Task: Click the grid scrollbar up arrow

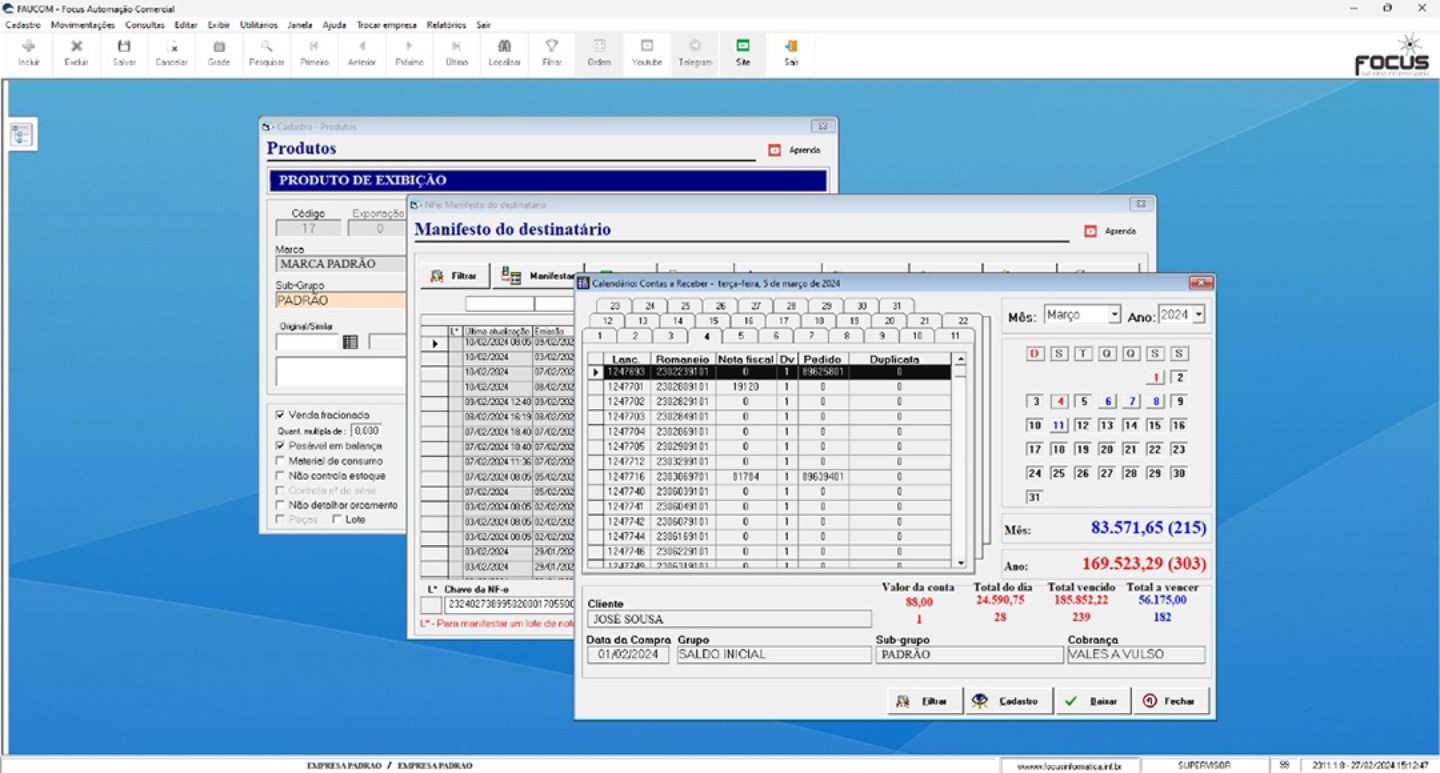Action: click(961, 358)
